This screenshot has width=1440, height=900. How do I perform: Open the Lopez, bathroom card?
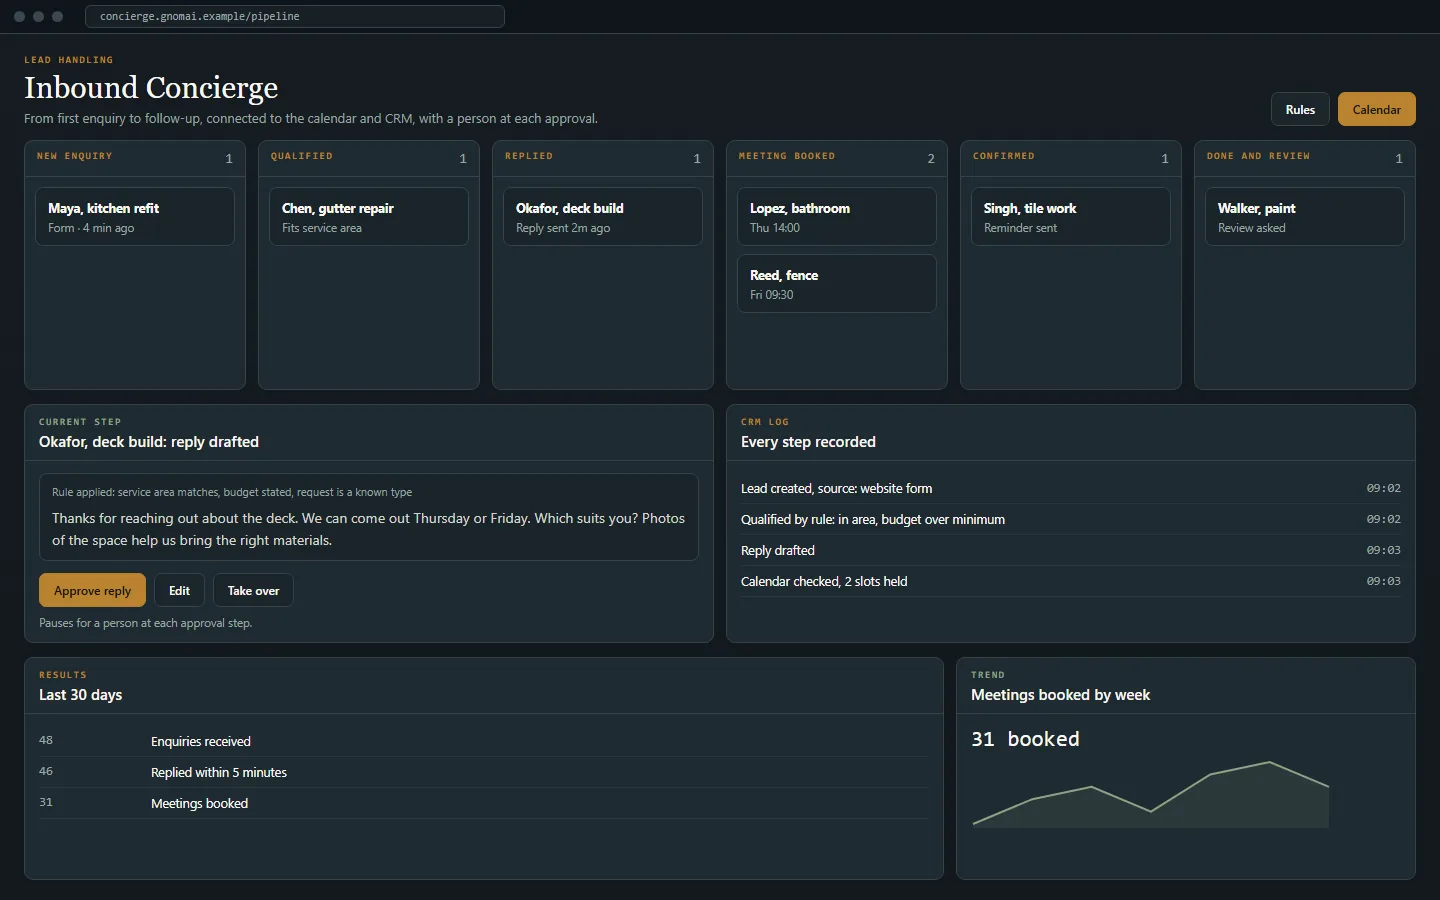click(x=837, y=216)
